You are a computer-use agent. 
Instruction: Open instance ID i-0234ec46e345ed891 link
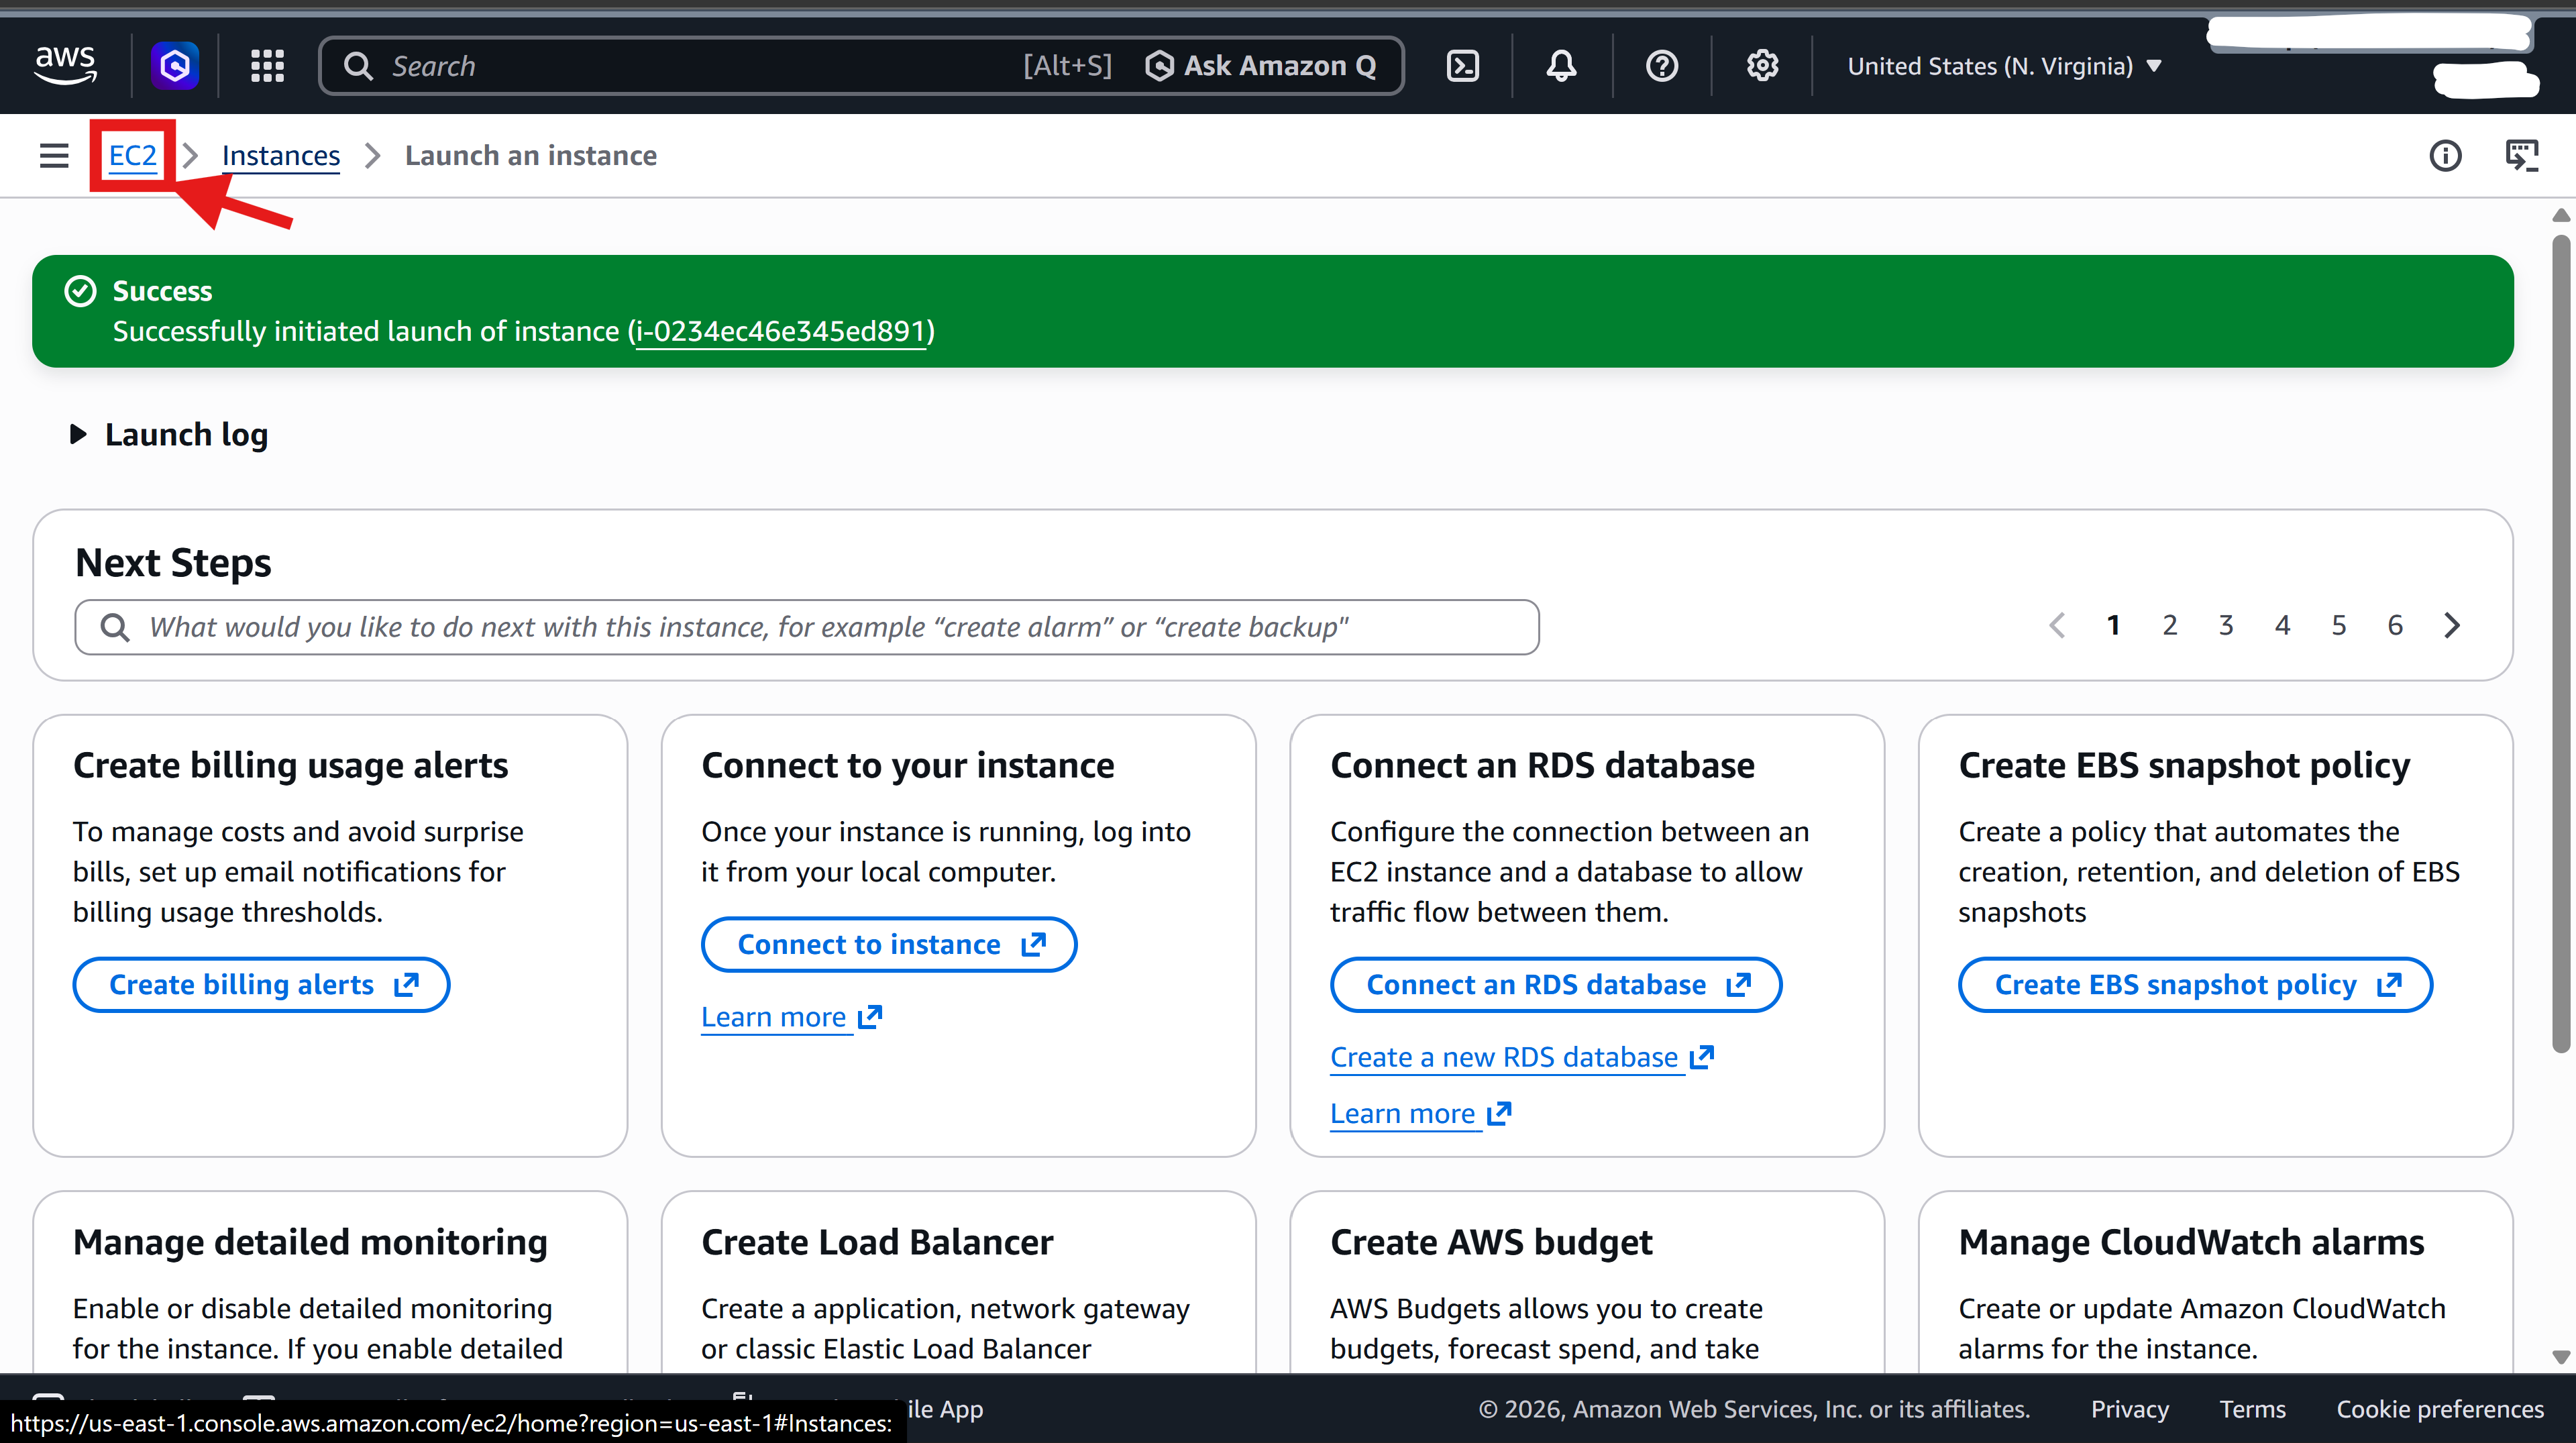(x=781, y=331)
